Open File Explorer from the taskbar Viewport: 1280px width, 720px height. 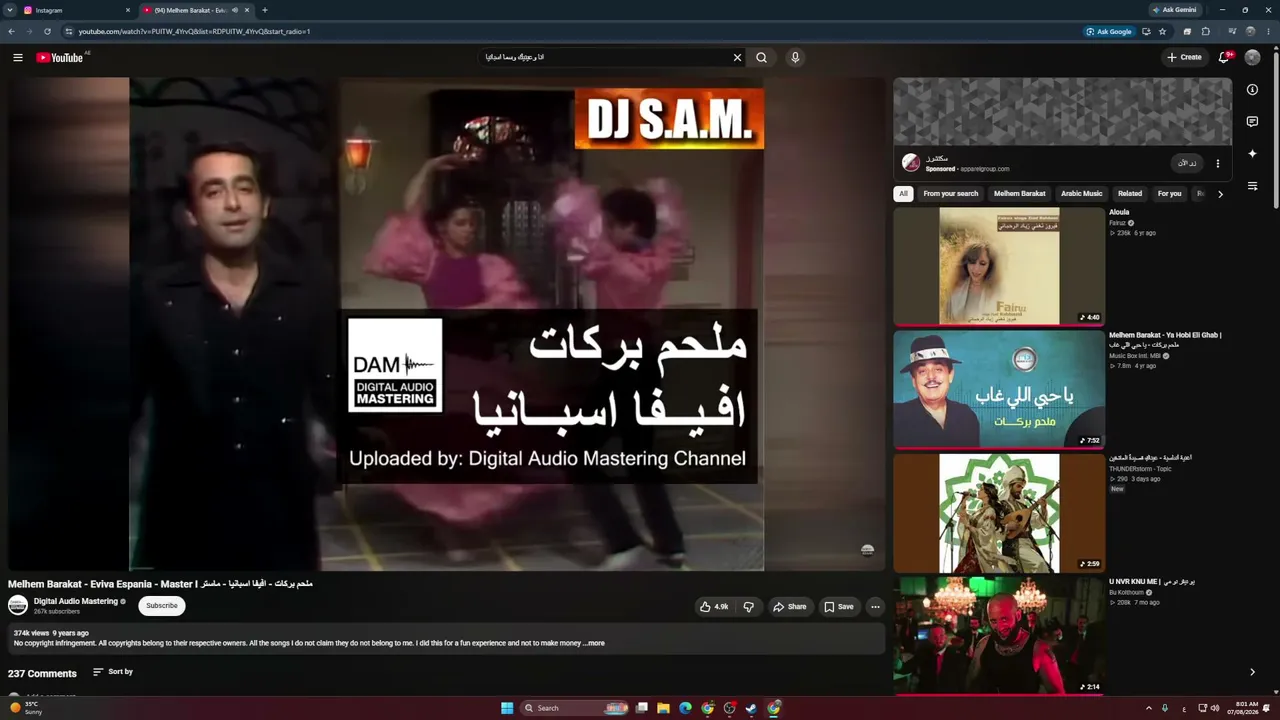[663, 708]
